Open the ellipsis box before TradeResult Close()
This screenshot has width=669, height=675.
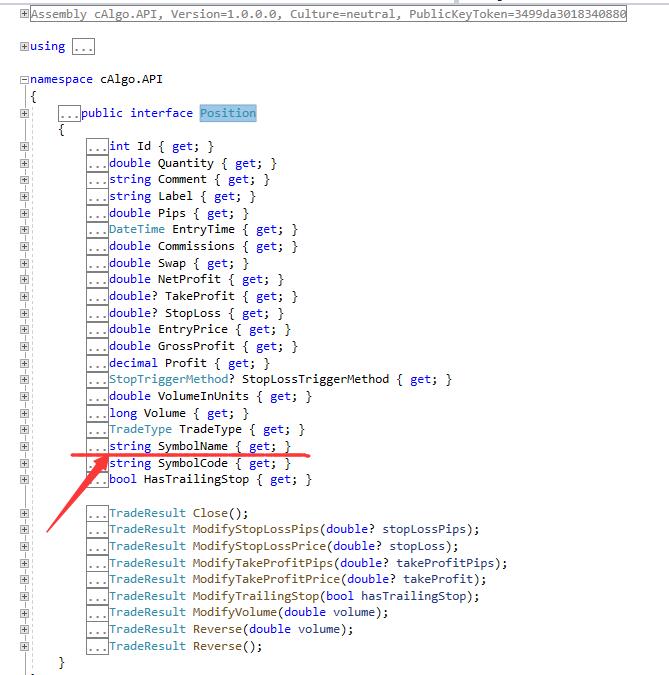[x=97, y=513]
